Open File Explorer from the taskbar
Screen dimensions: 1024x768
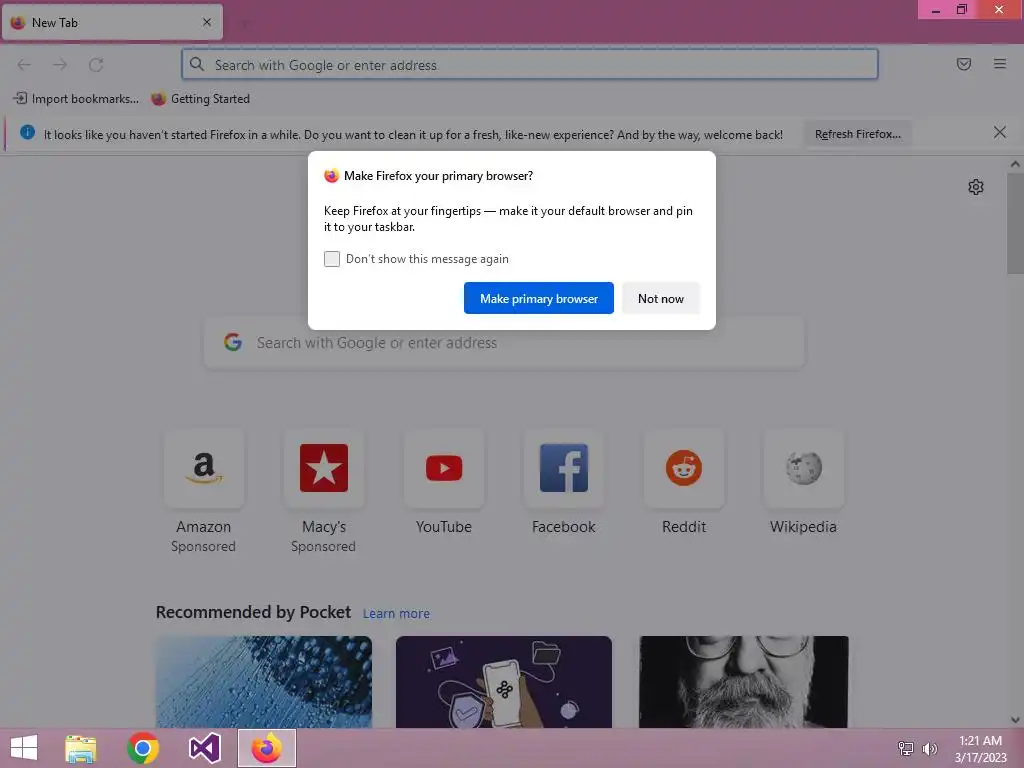click(80, 748)
